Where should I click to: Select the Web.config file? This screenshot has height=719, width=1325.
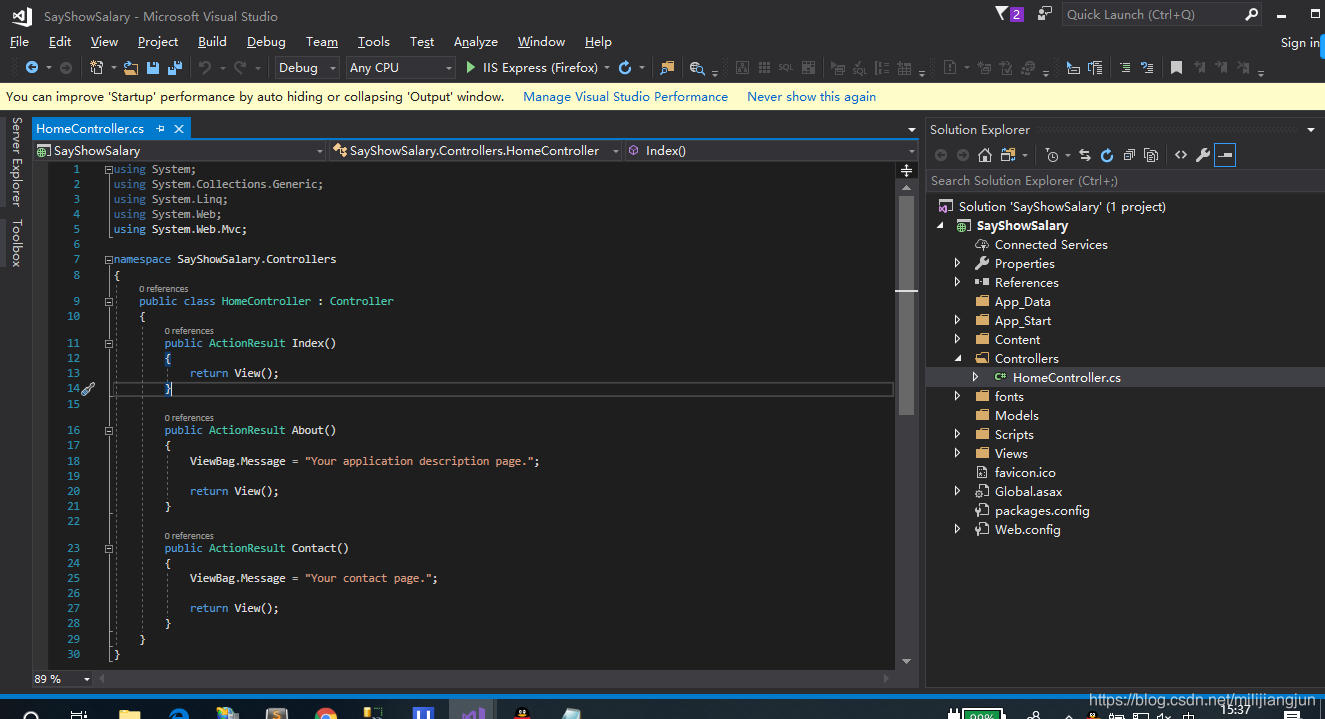coord(1027,530)
